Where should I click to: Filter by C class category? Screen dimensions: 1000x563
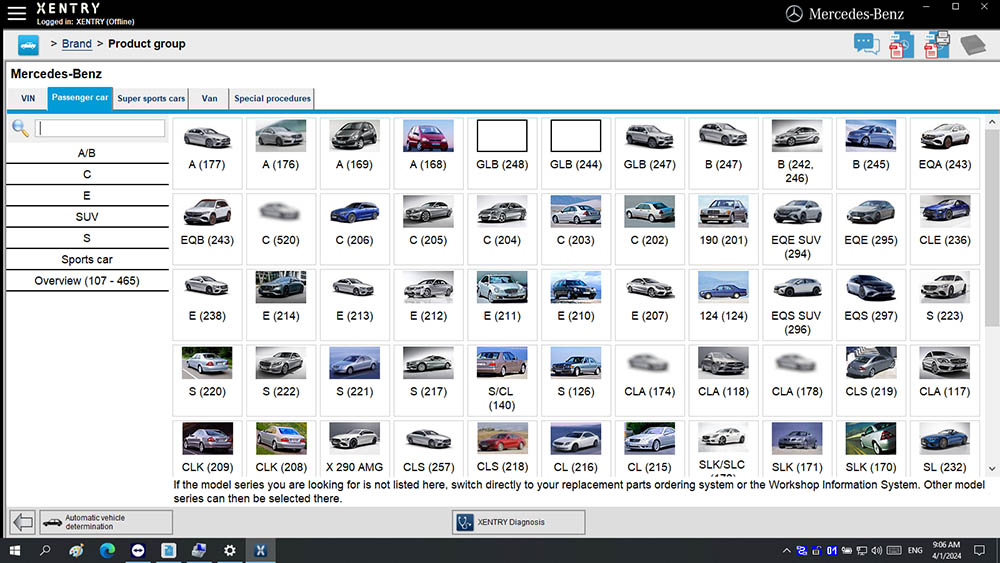87,174
